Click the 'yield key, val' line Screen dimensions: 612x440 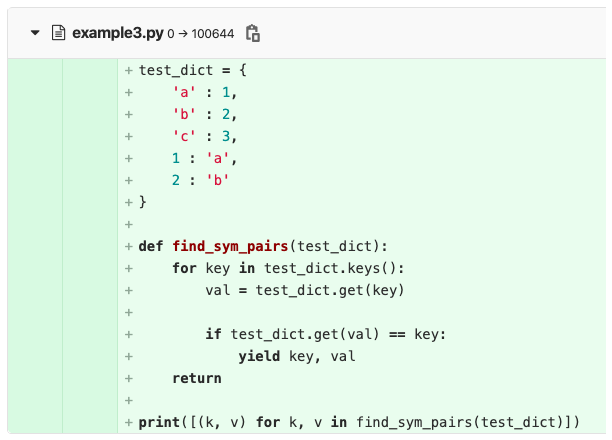[x=296, y=356]
